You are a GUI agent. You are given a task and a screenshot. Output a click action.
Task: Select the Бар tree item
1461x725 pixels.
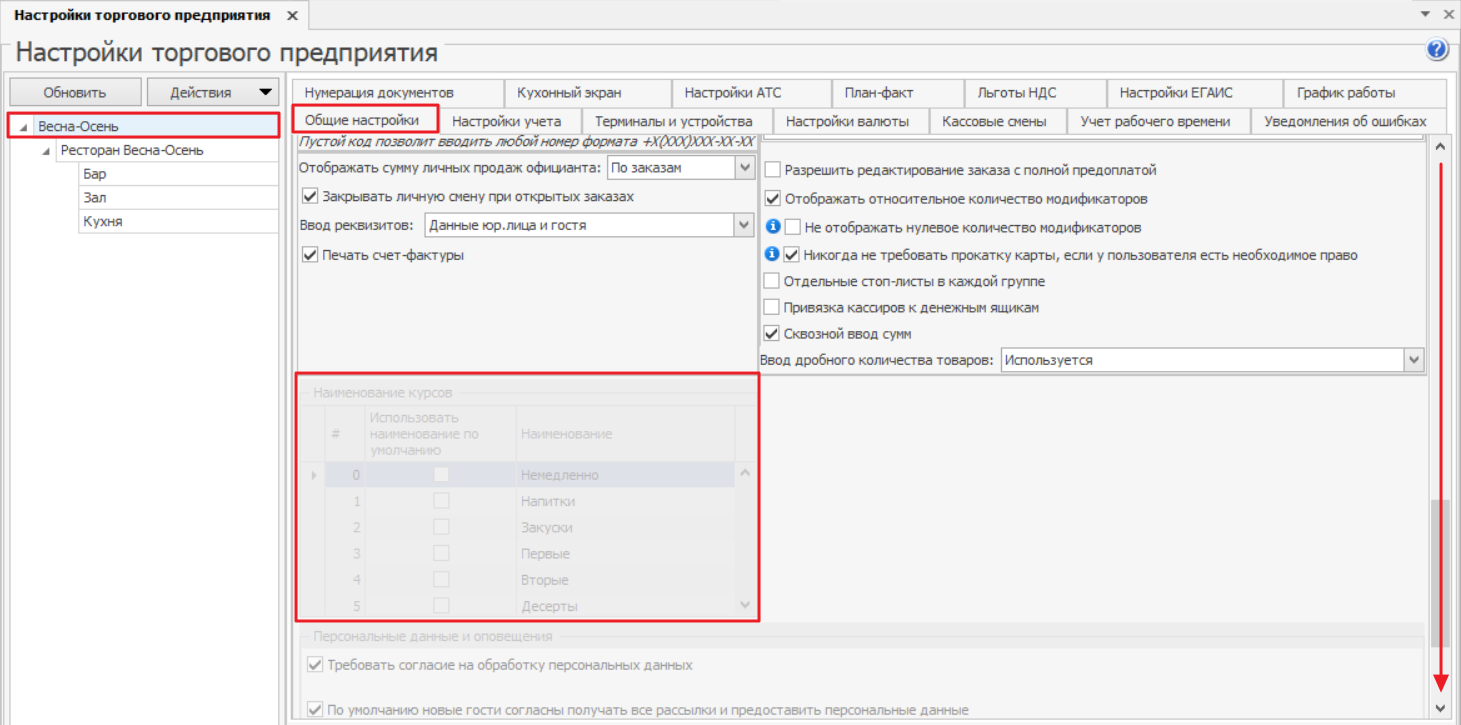(x=94, y=174)
